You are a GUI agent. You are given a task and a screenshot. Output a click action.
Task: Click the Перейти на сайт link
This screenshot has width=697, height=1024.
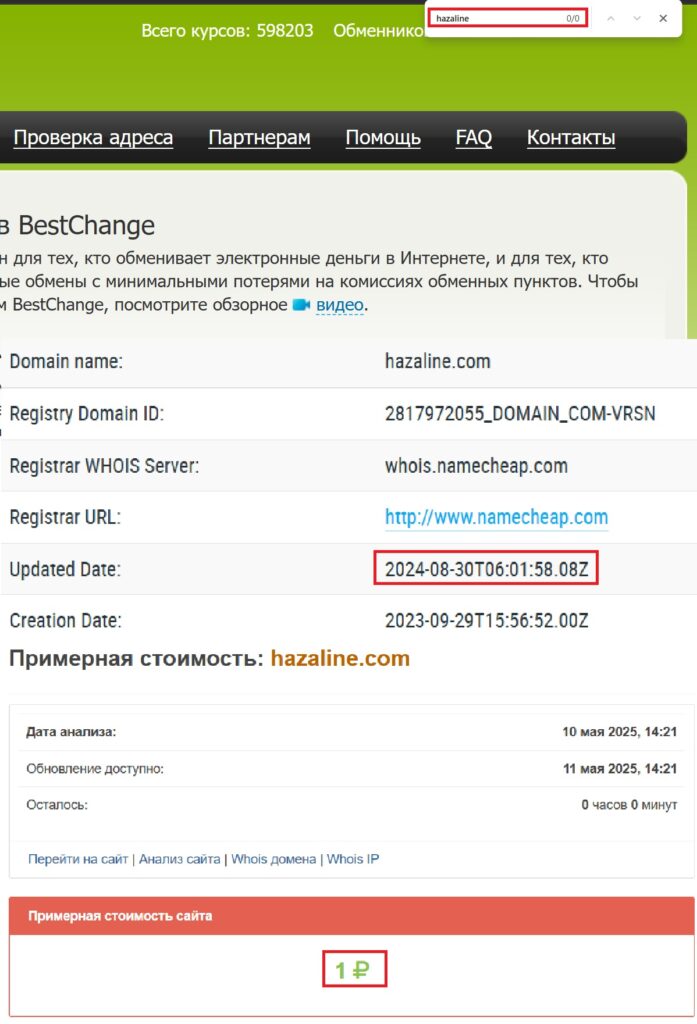[78, 859]
